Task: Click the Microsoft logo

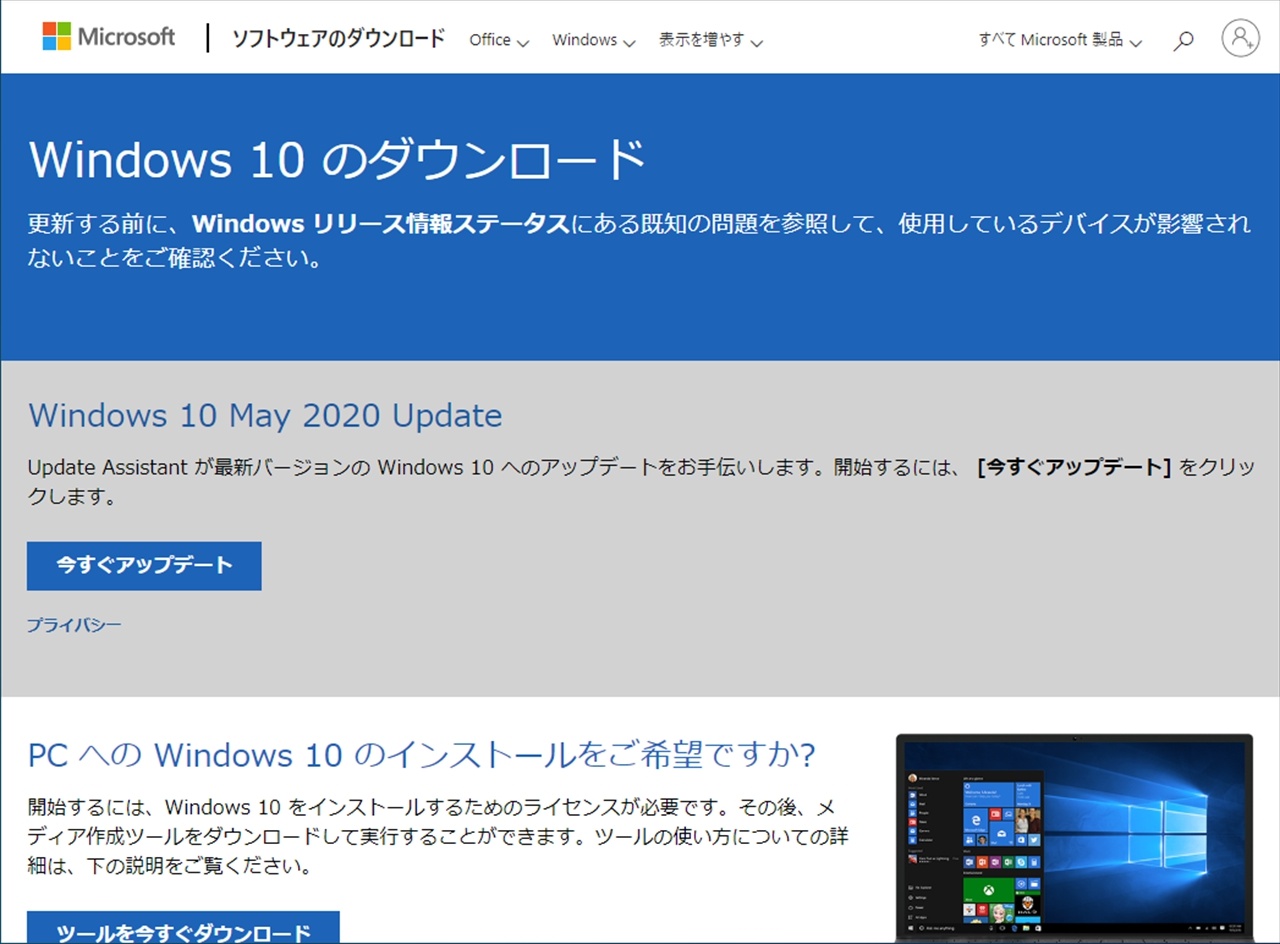Action: pos(108,37)
